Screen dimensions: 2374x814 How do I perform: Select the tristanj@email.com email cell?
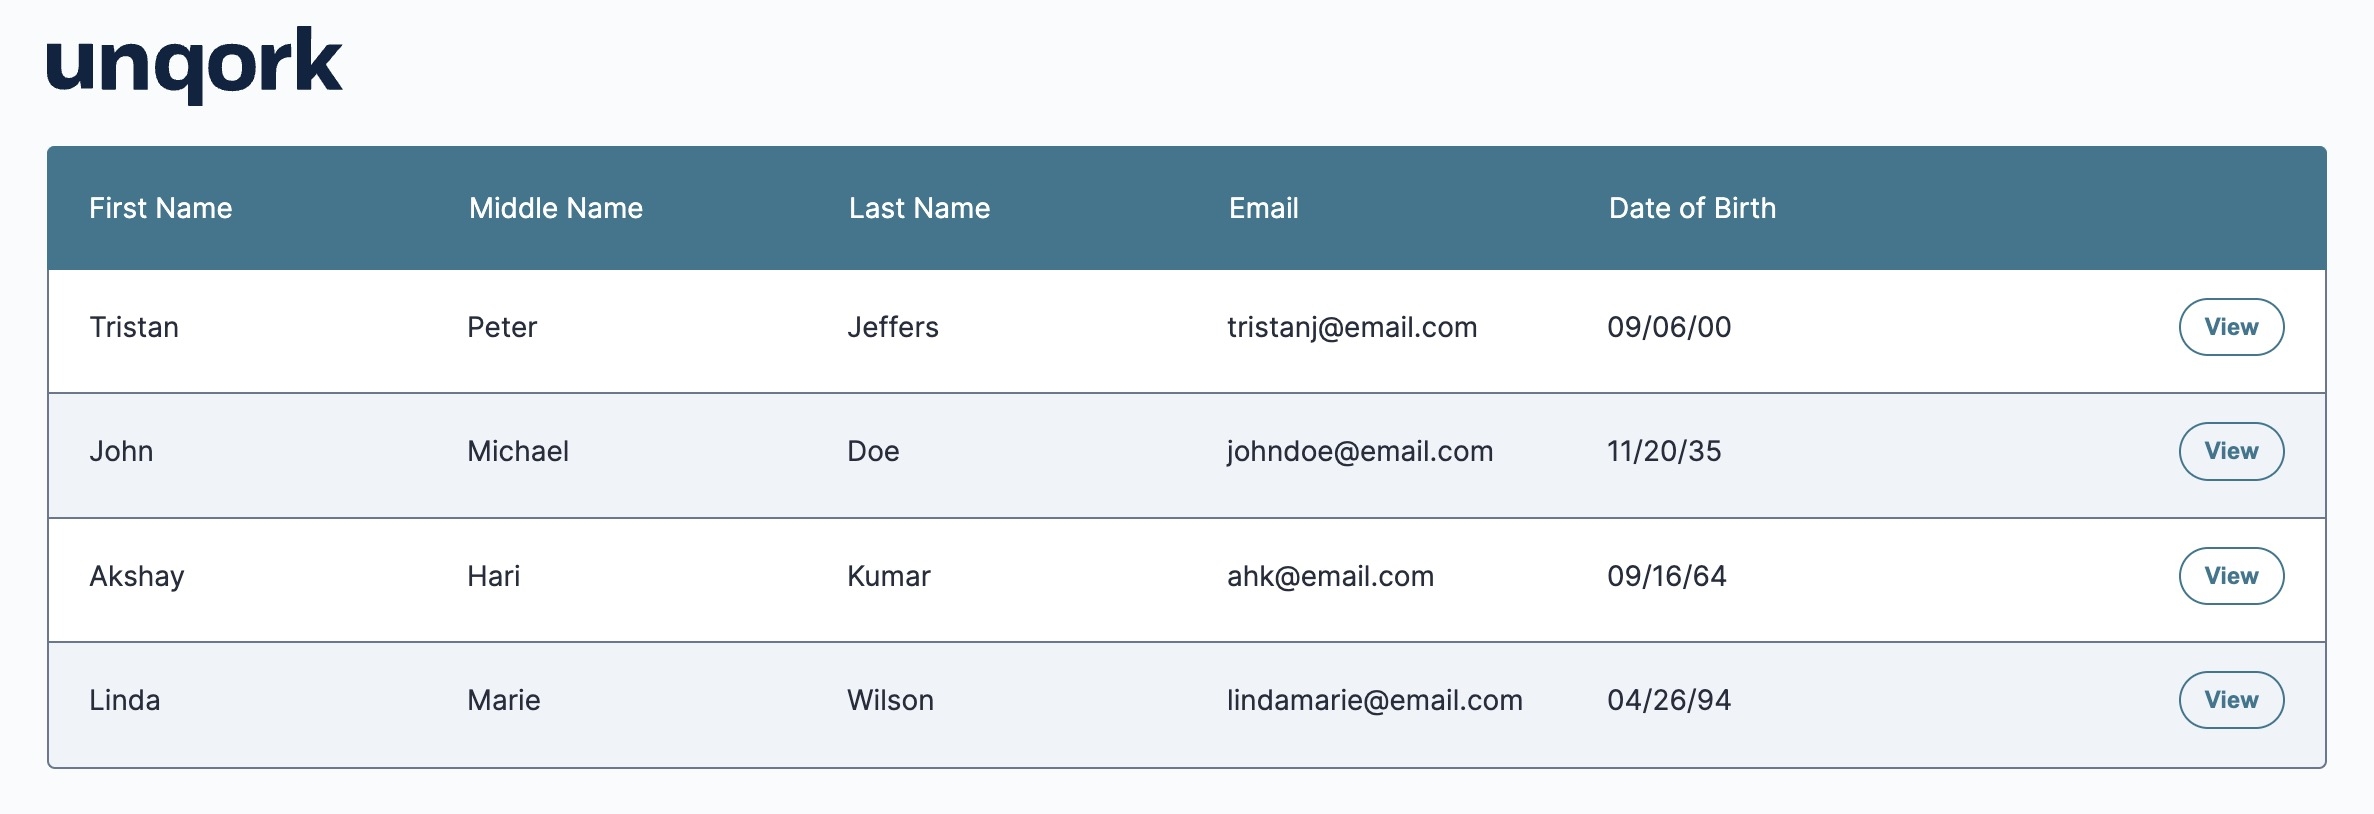[x=1352, y=327]
